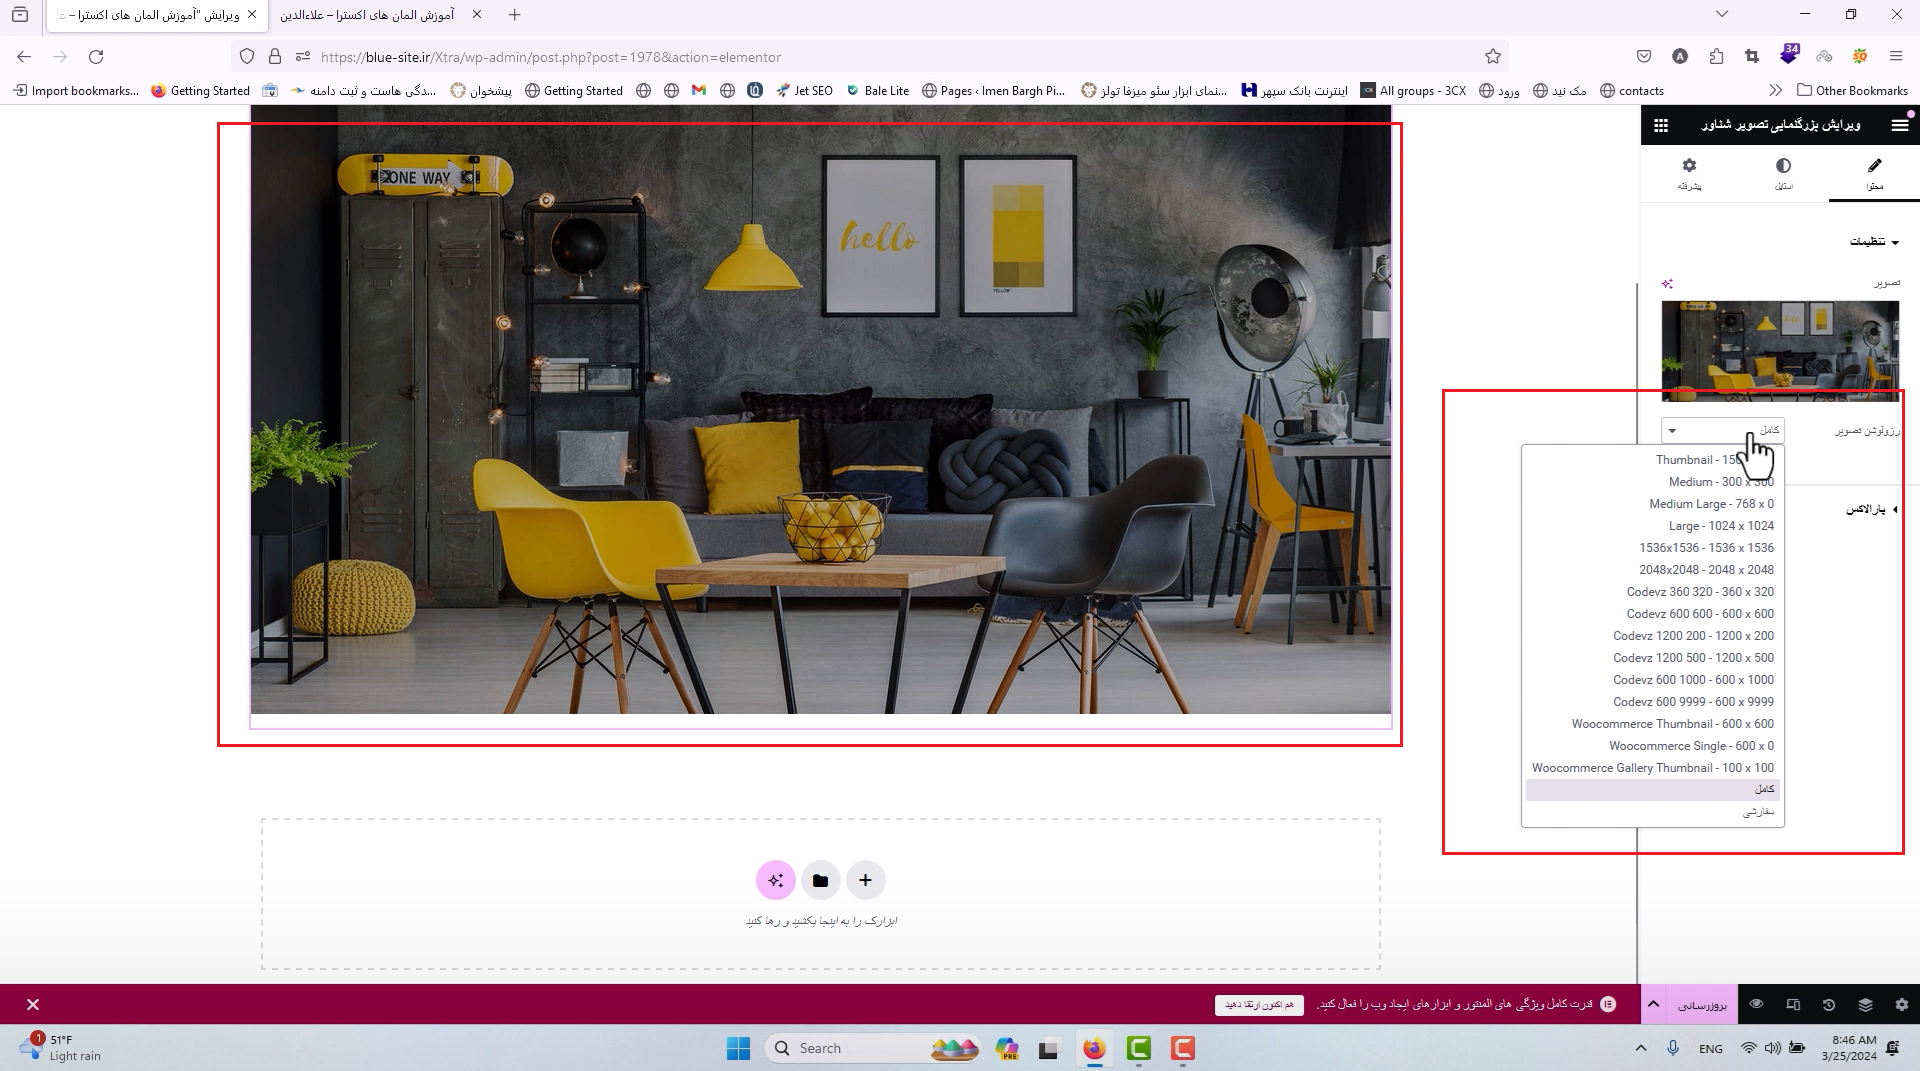Image resolution: width=1920 pixels, height=1071 pixels.
Task: Close the ویرایش آموزش المان های اکسترا tab
Action: coord(252,15)
